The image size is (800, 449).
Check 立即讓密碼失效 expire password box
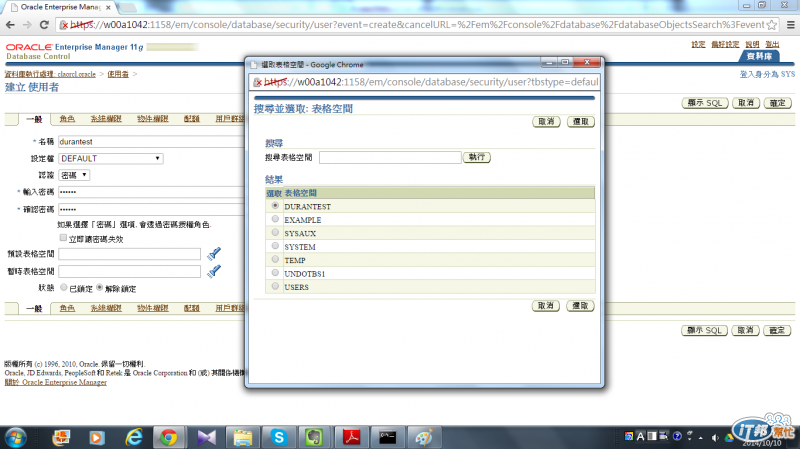(63, 237)
